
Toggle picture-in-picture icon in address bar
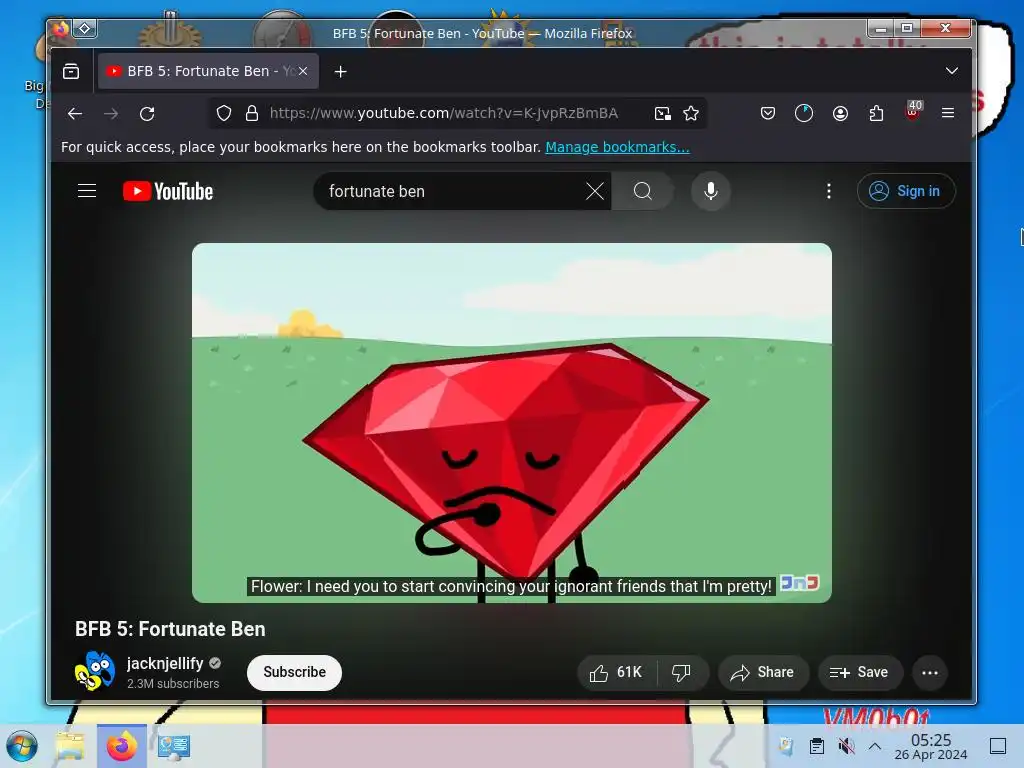point(662,114)
